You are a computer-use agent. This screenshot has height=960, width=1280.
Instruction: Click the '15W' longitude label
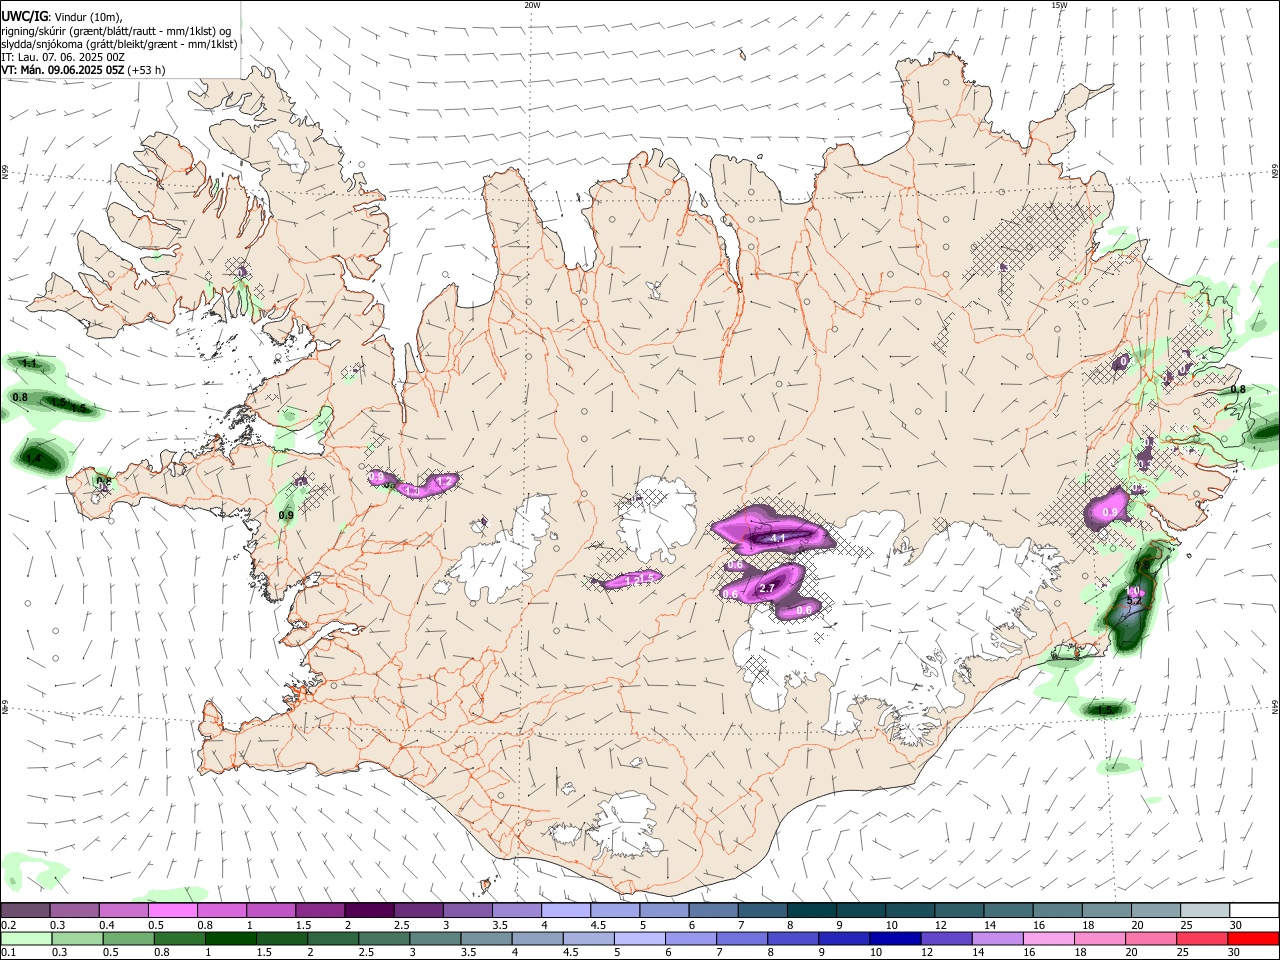tap(1059, 5)
